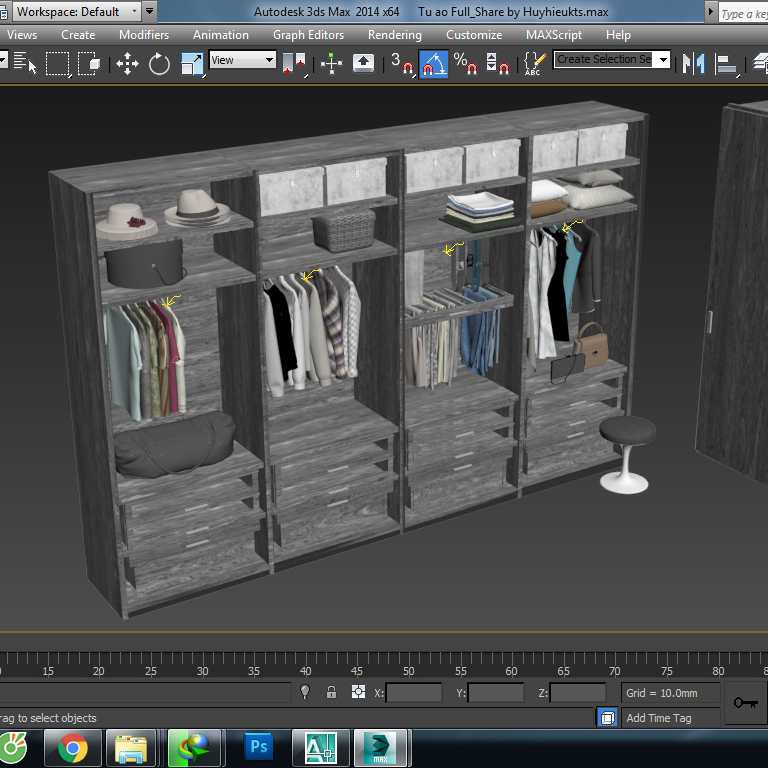Open the Rendering menu
The image size is (768, 768).
394,34
